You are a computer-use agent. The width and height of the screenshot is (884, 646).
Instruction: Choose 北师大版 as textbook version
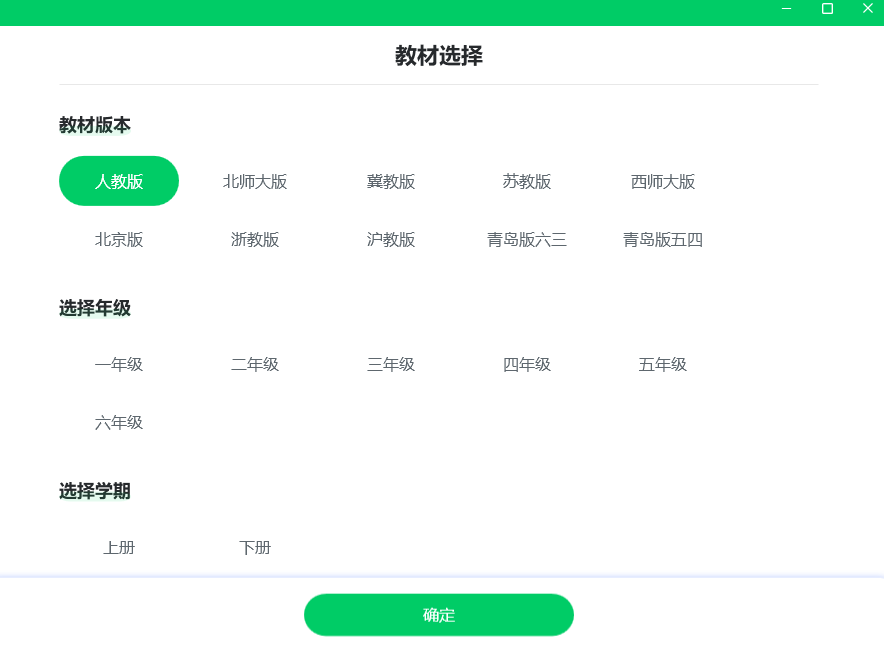click(254, 181)
